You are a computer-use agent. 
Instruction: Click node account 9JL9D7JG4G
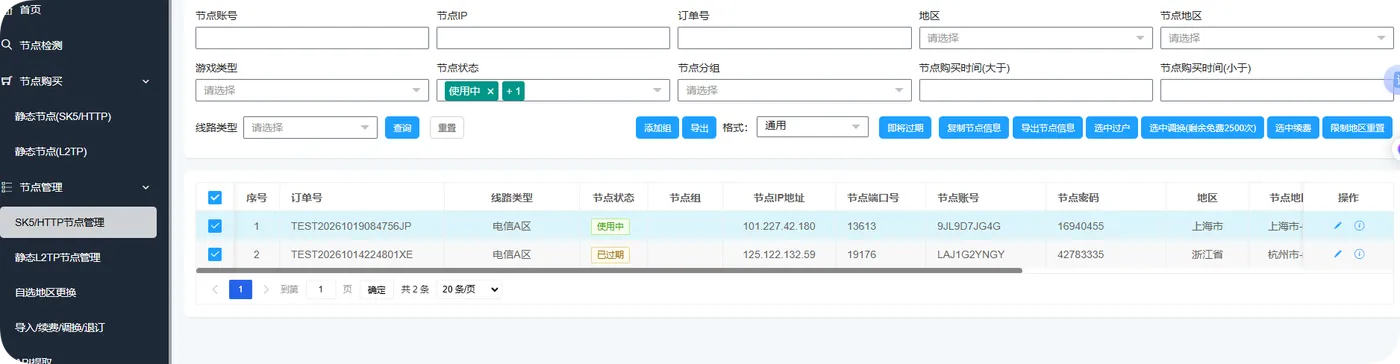pyautogui.click(x=969, y=226)
